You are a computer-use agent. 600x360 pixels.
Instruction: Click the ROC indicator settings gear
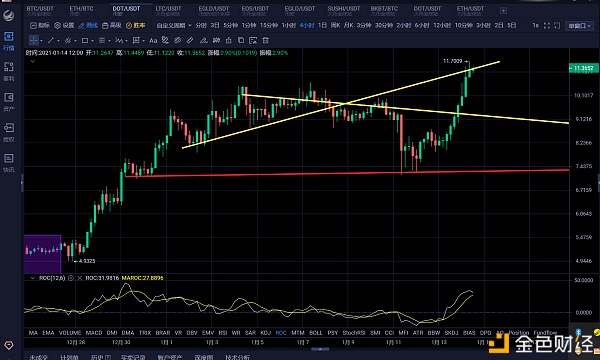71,278
